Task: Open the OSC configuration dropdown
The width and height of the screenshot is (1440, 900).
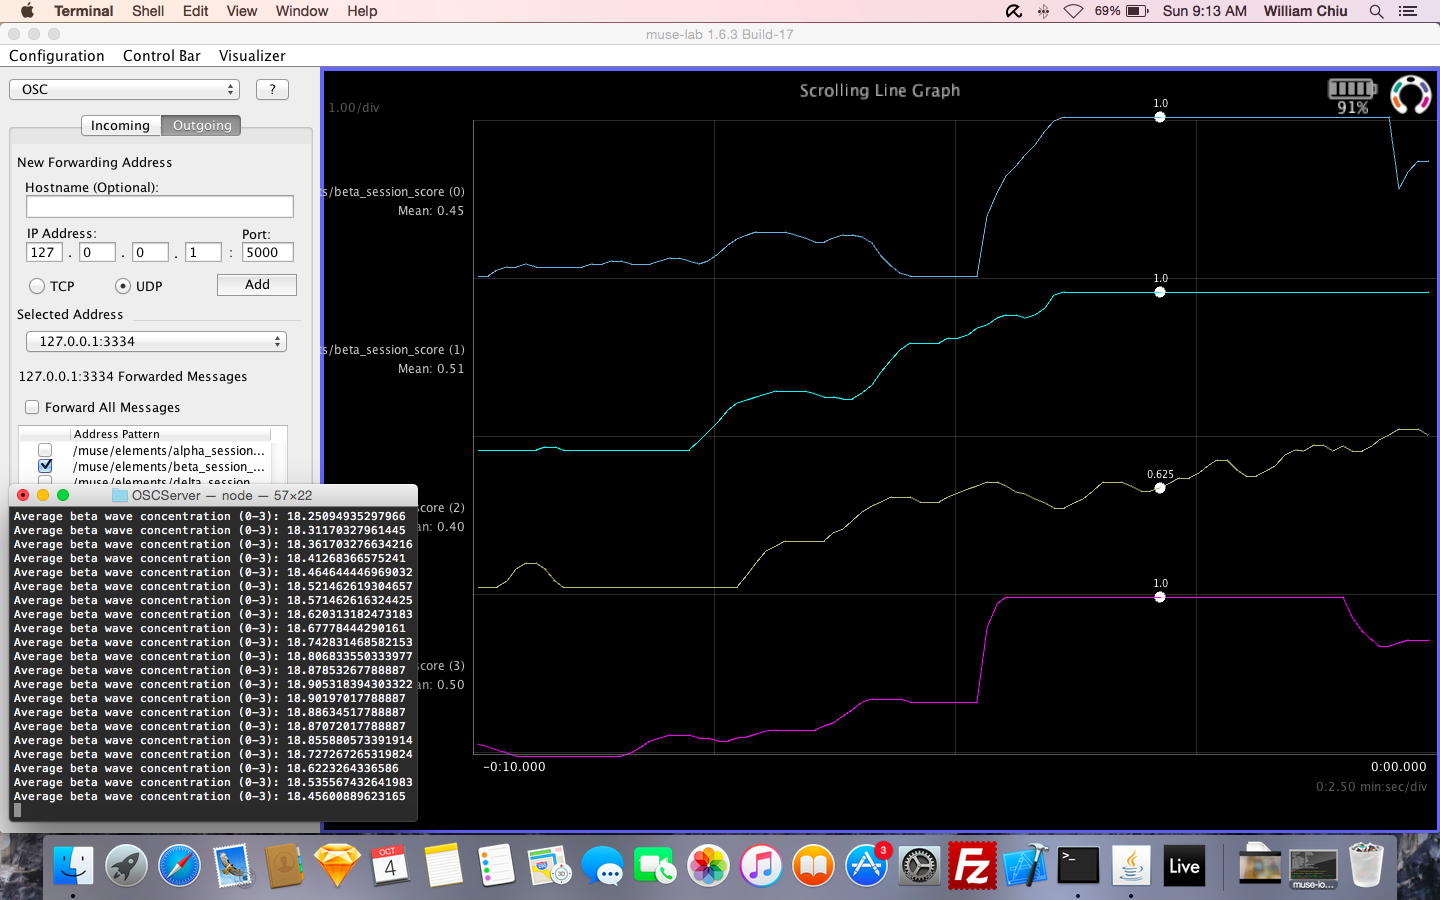Action: [125, 89]
